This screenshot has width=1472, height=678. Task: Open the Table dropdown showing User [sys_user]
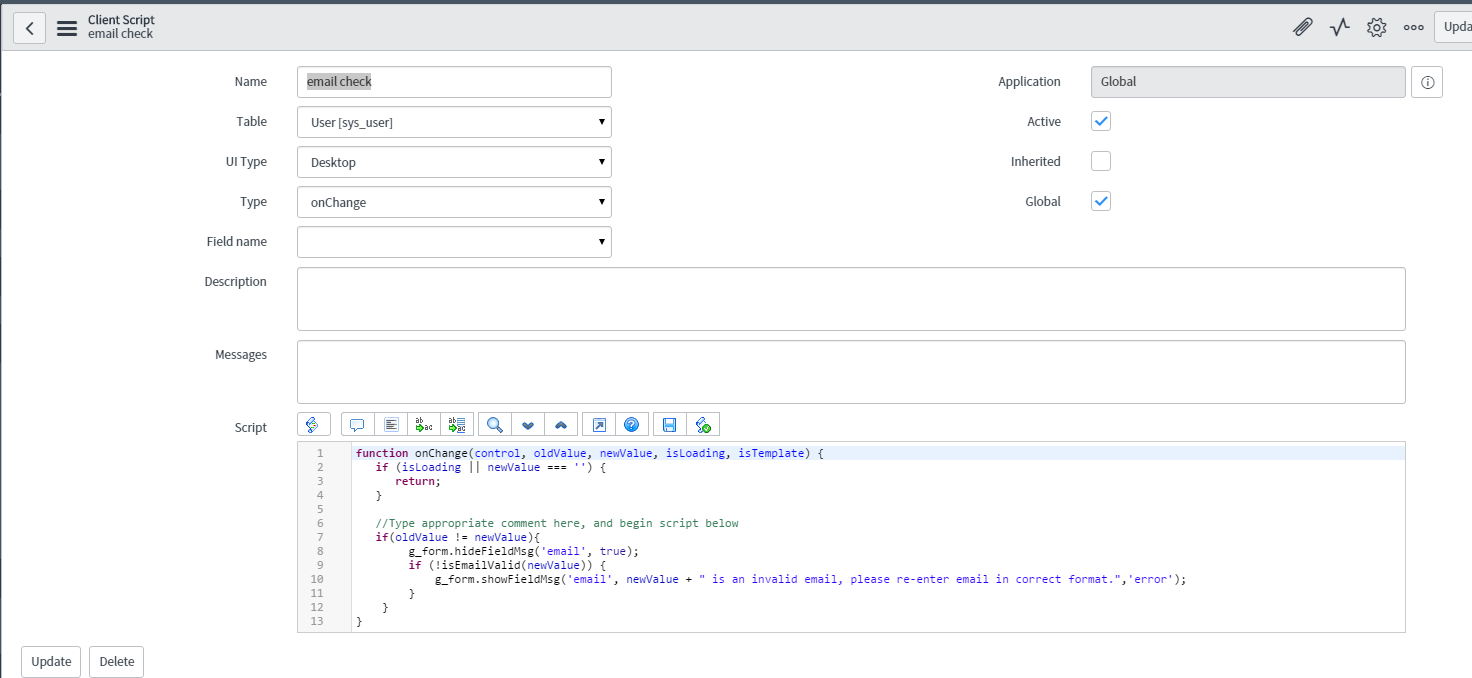(x=454, y=122)
